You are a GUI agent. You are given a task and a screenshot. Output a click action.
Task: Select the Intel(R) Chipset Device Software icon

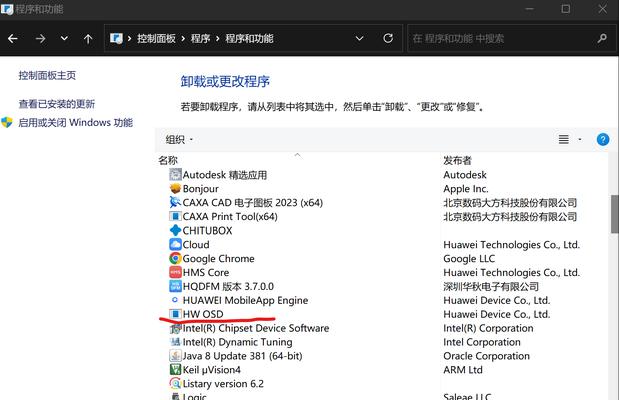point(175,328)
